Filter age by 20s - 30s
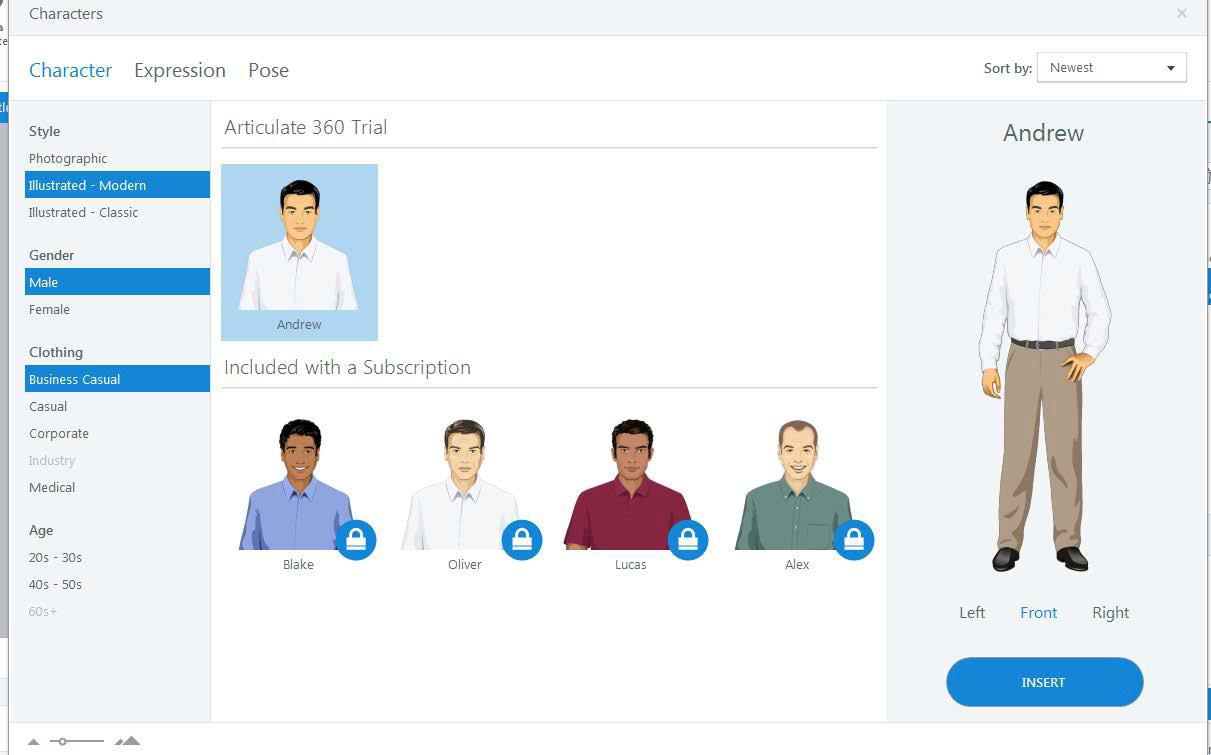Screen dimensions: 1211x755 (x=55, y=557)
